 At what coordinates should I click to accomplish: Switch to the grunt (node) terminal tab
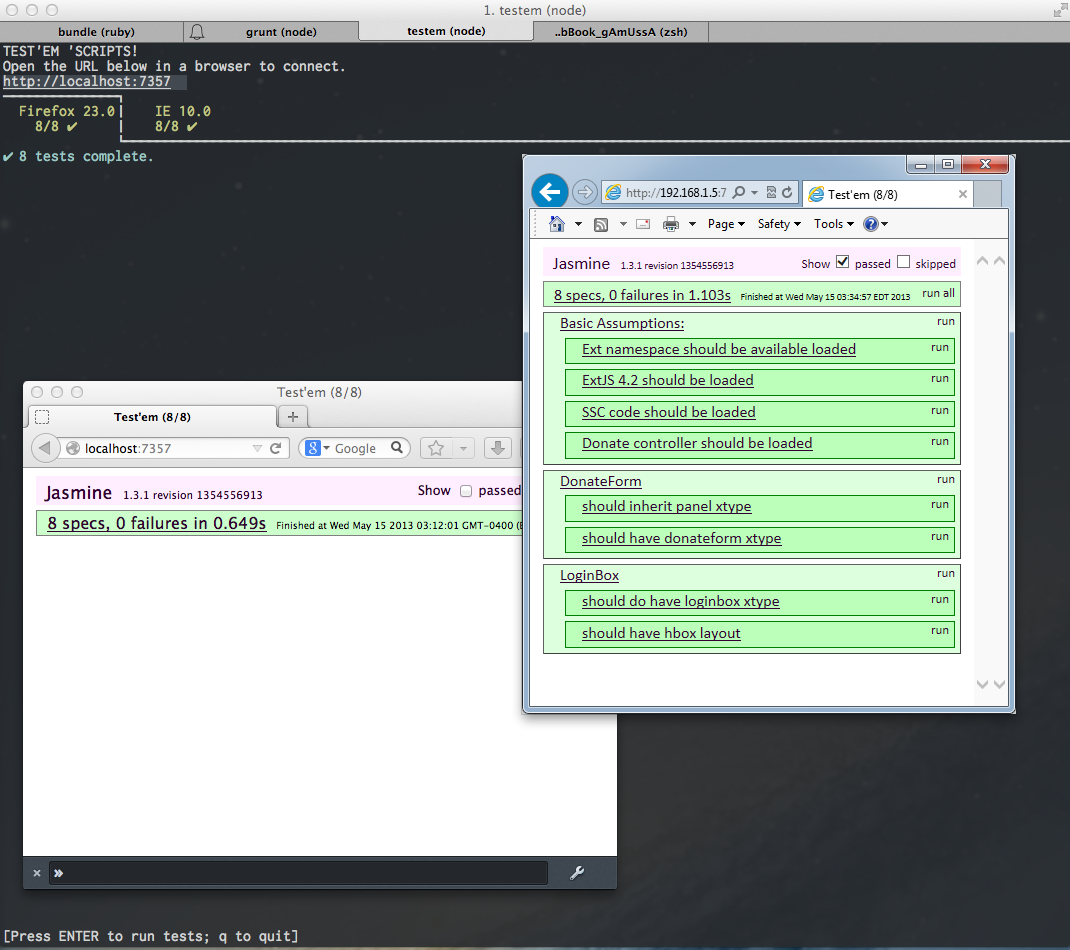pos(281,32)
